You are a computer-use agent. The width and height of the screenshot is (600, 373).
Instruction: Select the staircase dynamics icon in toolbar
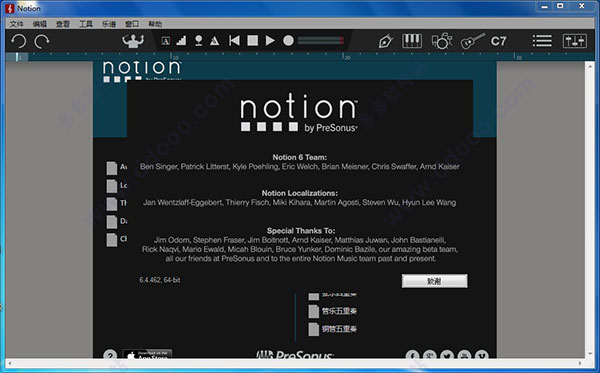[181, 41]
